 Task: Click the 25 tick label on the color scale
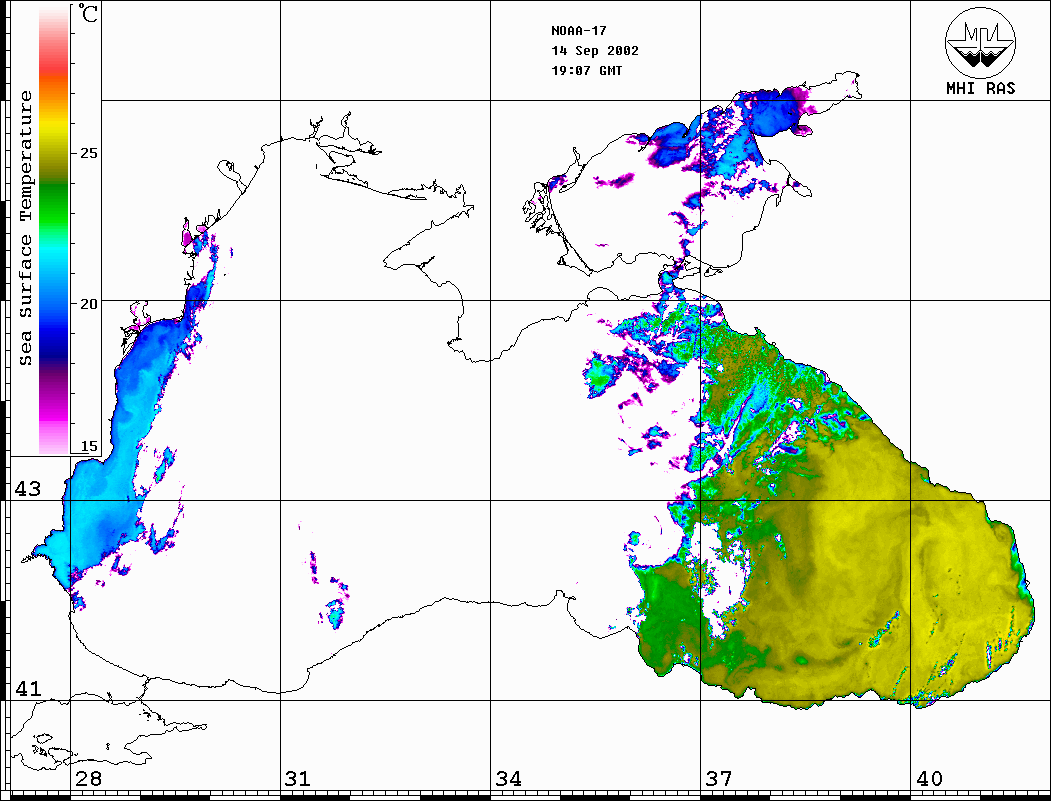pos(88,153)
